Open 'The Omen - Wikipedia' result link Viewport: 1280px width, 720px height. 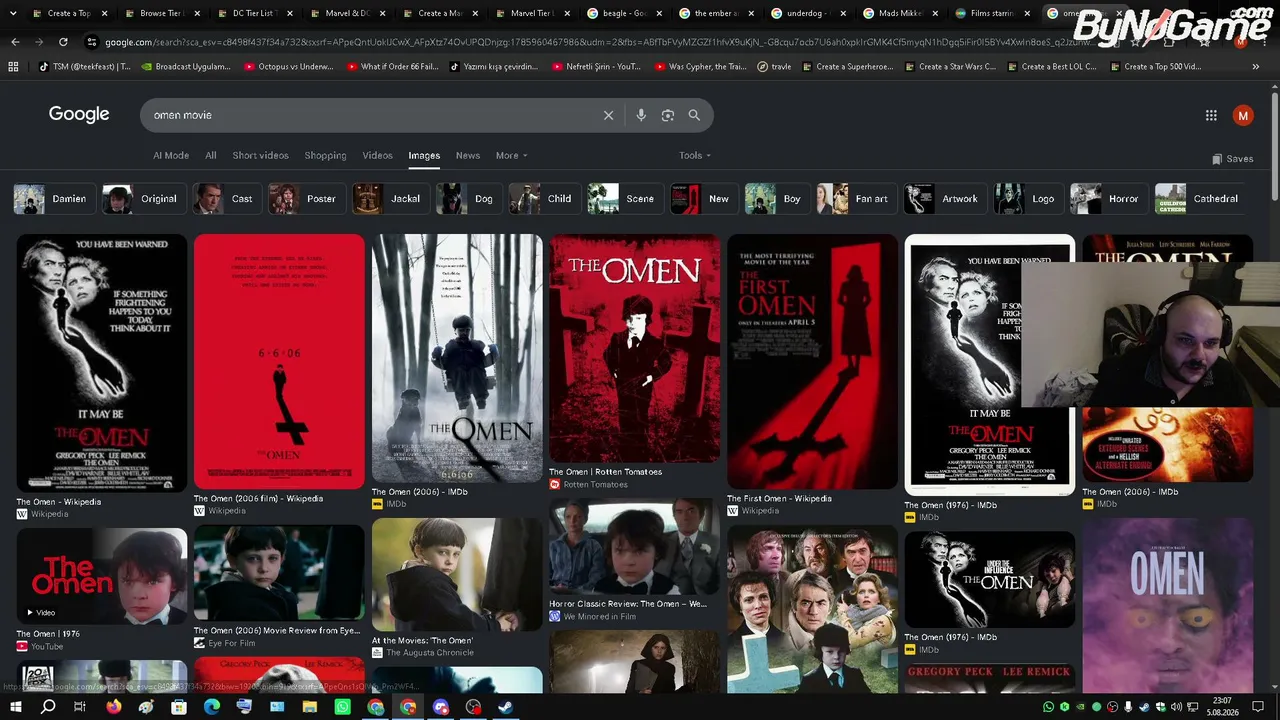(59, 502)
